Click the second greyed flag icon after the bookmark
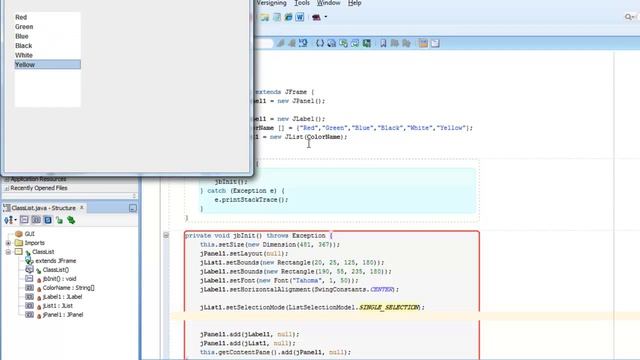The width and height of the screenshot is (640, 360). pyautogui.click(x=407, y=43)
